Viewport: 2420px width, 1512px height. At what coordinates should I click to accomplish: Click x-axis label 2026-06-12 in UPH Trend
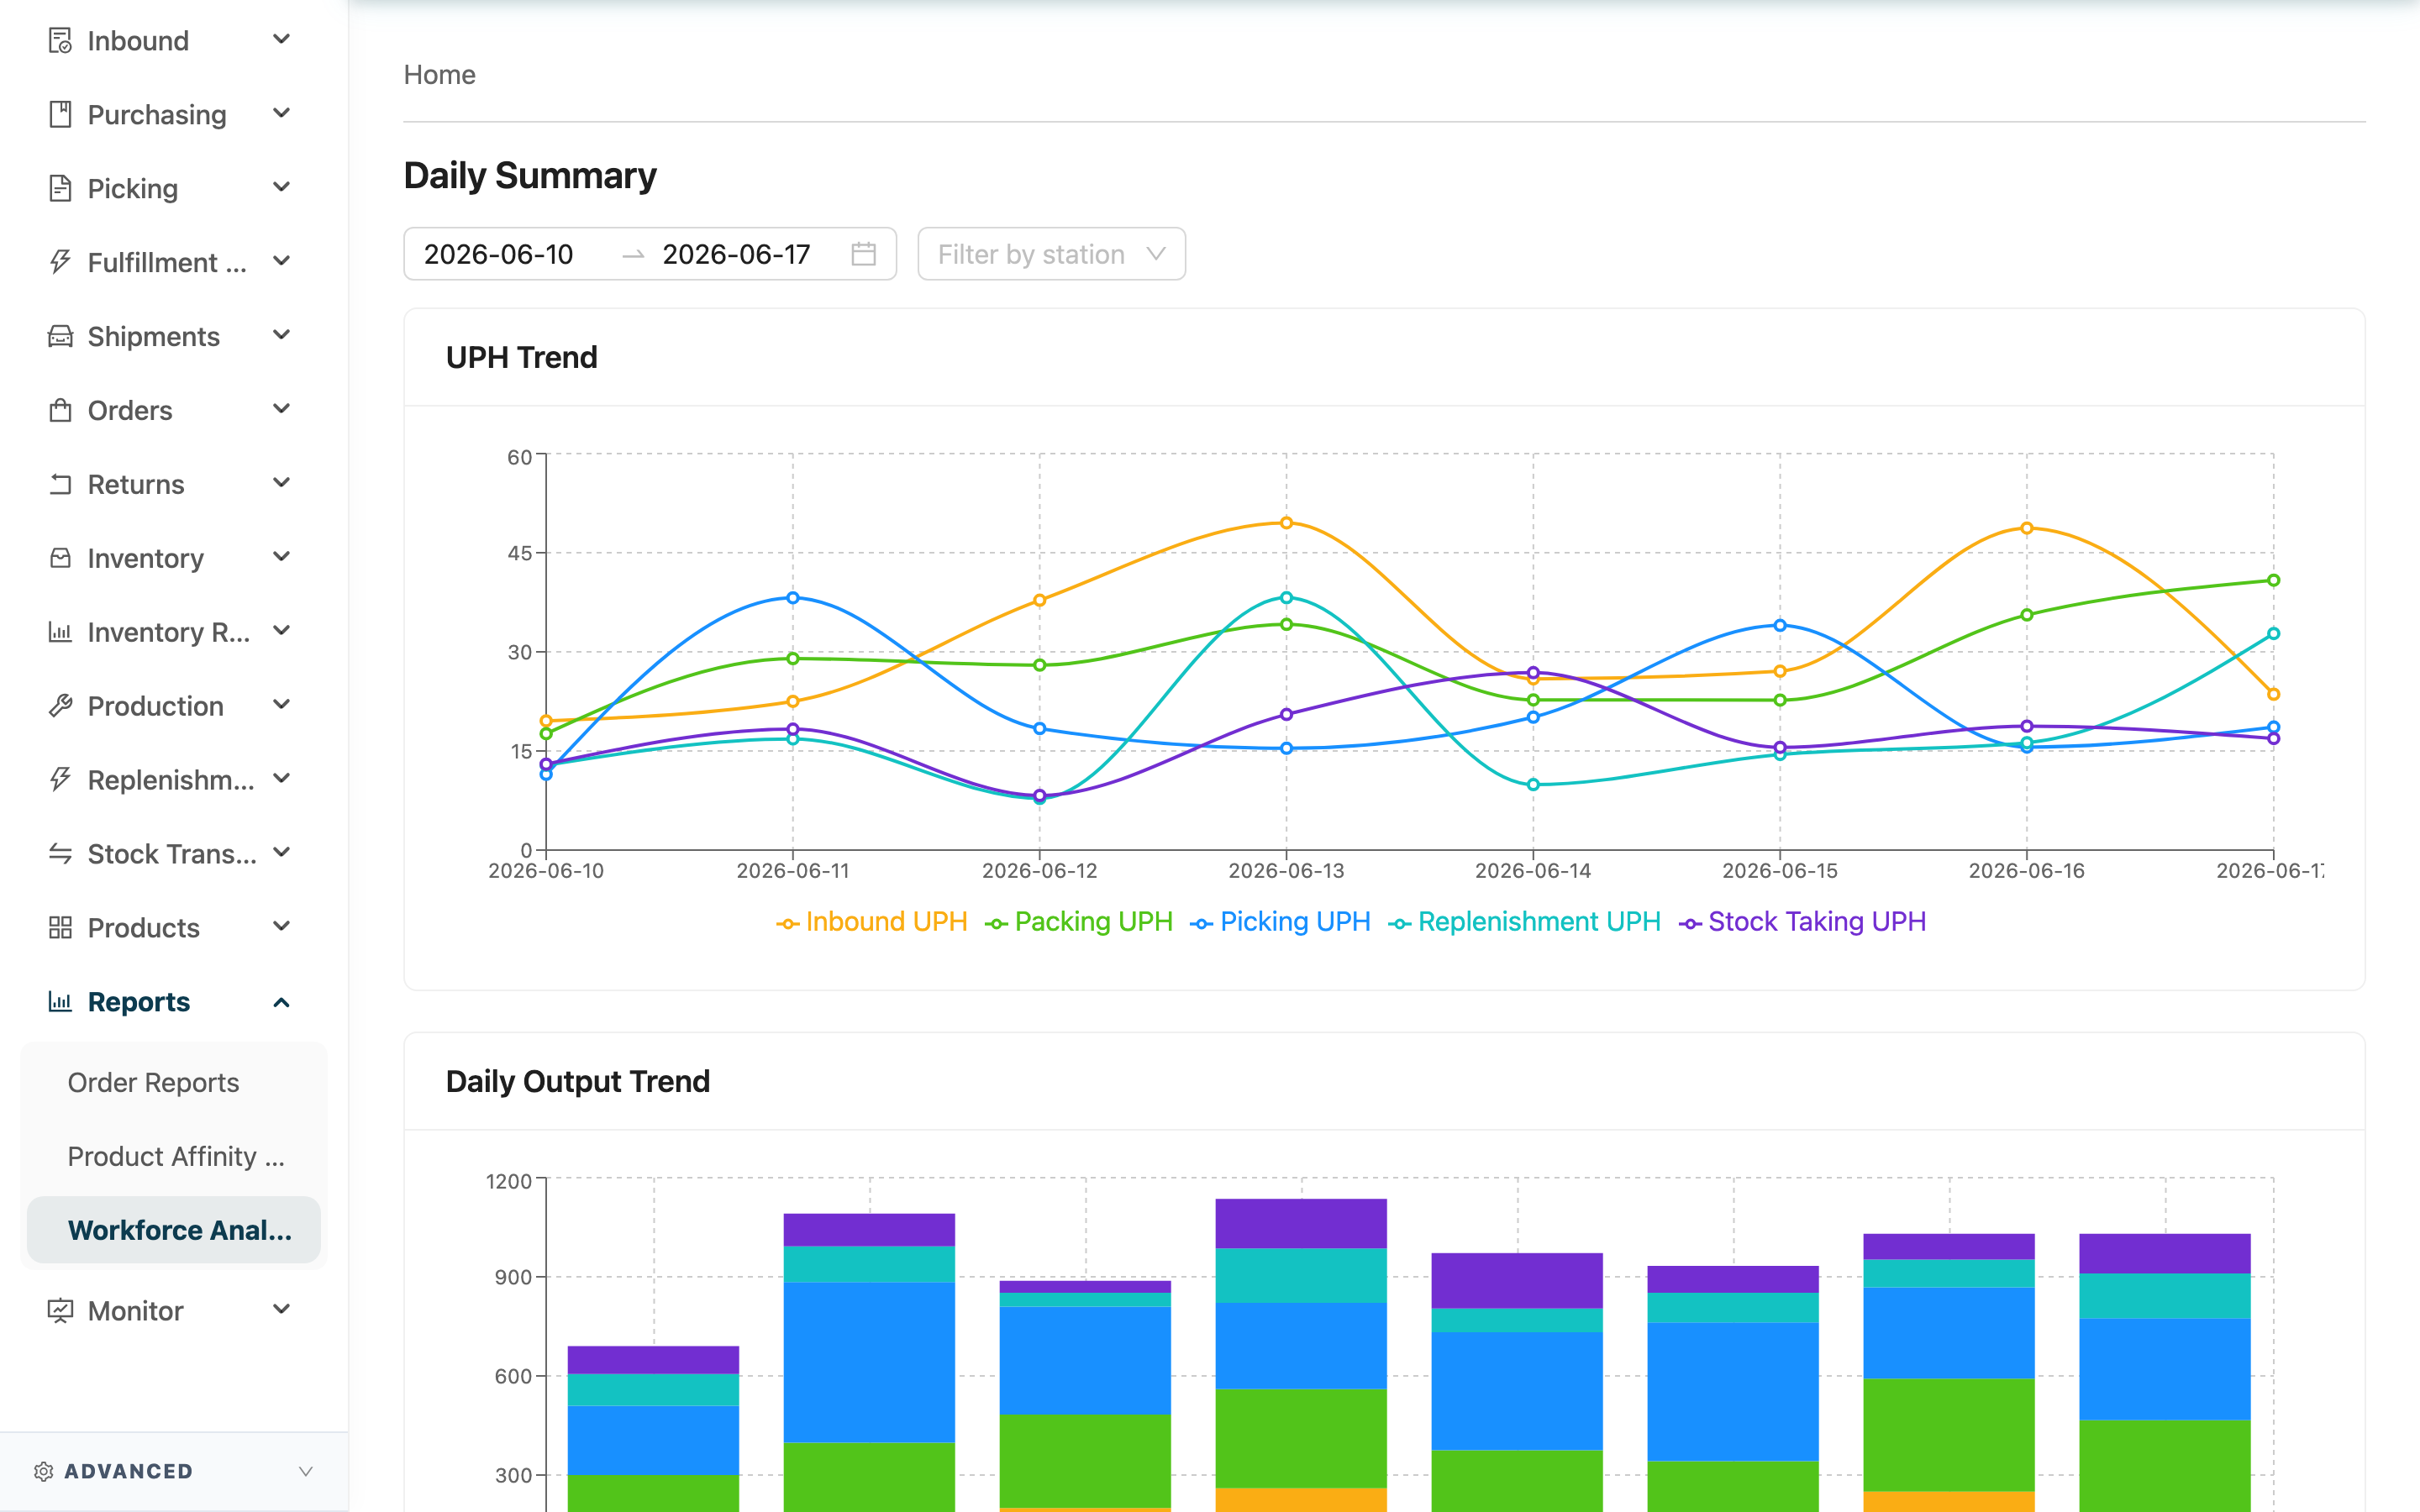point(1040,872)
